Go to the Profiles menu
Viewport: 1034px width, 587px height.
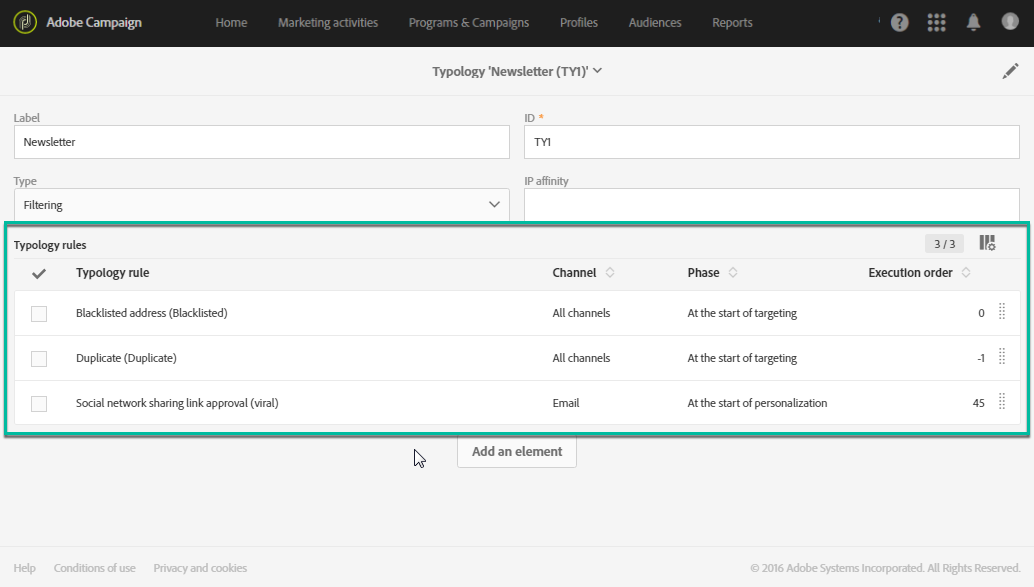pos(579,23)
